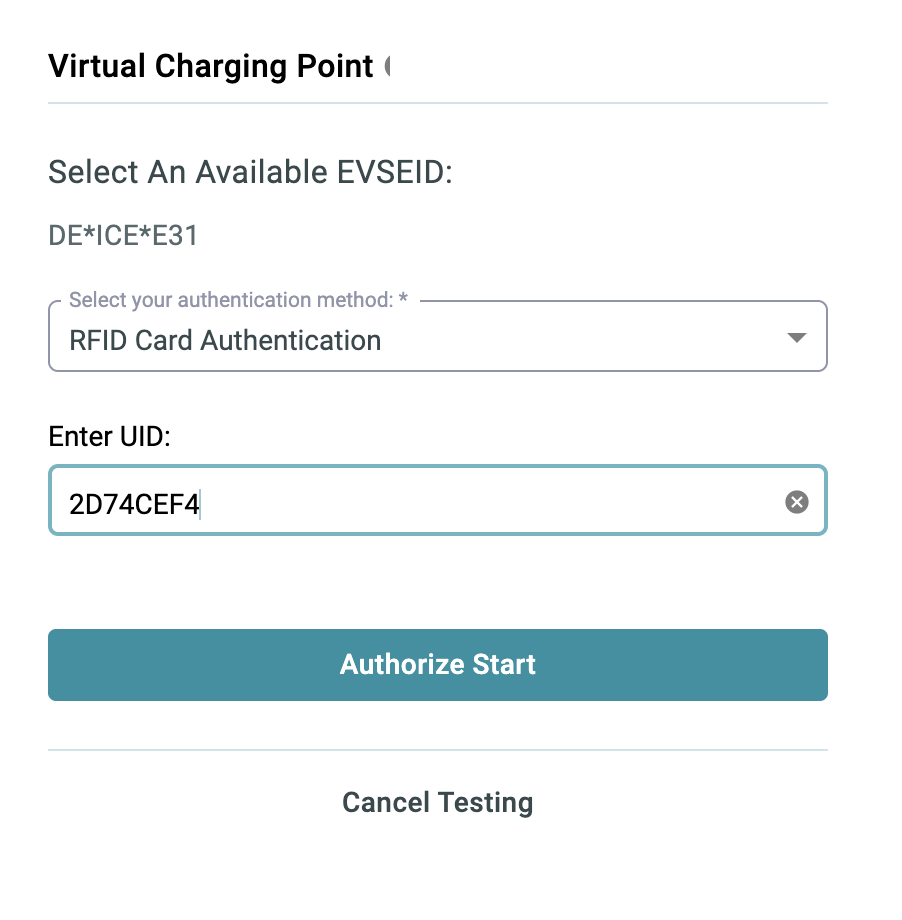Click the Virtual Charging Point heading

211,66
